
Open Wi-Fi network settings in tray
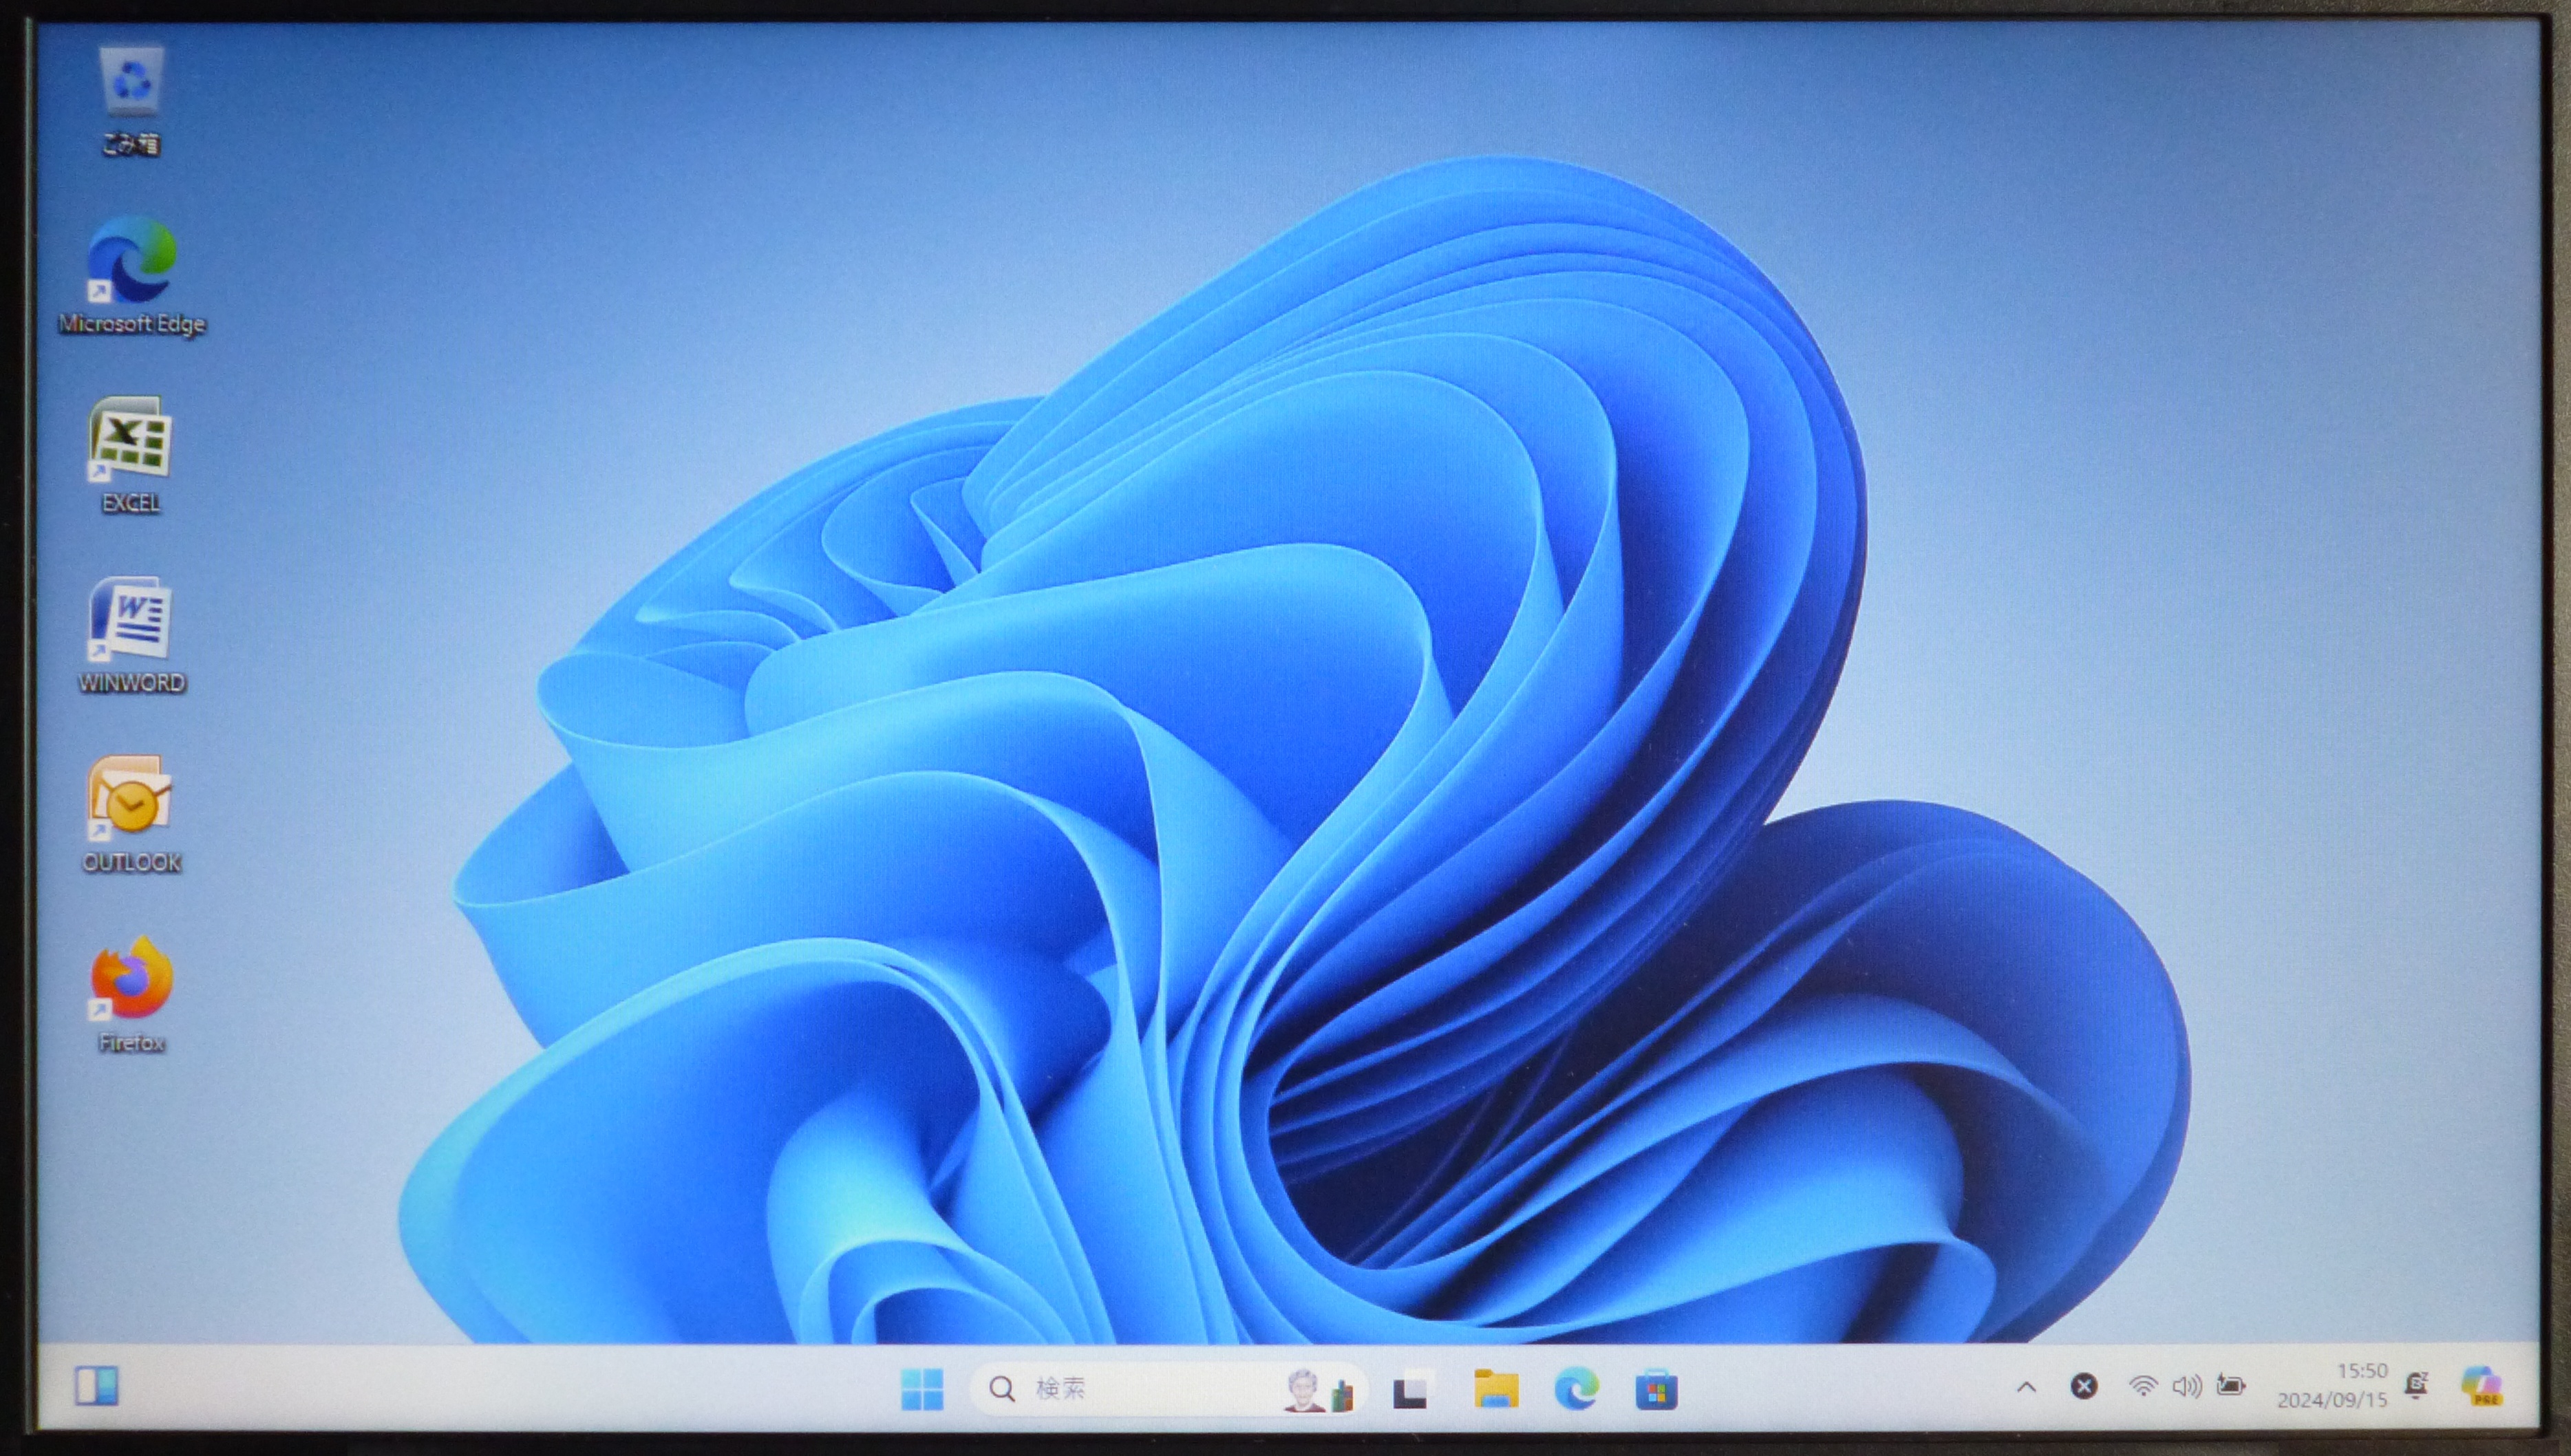click(x=2142, y=1386)
